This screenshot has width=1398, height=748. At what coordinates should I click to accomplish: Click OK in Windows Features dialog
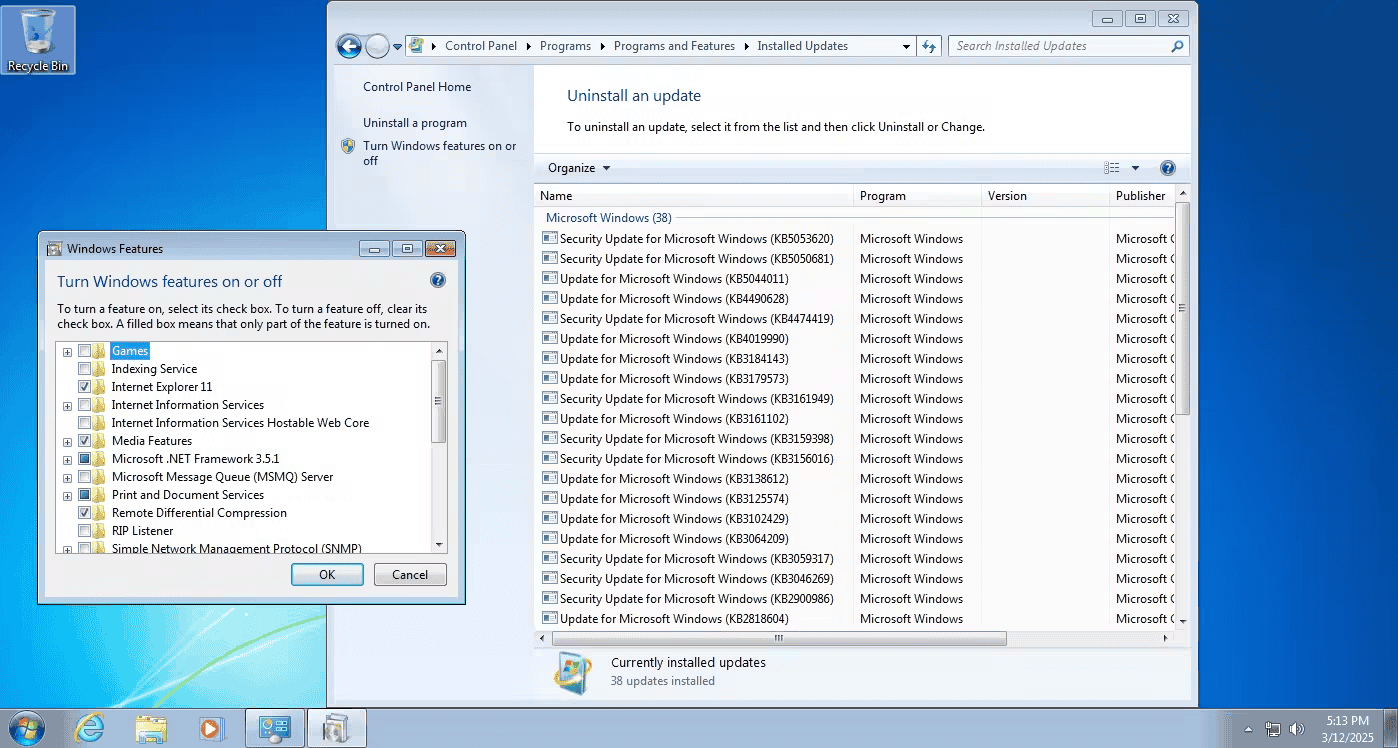tap(327, 575)
